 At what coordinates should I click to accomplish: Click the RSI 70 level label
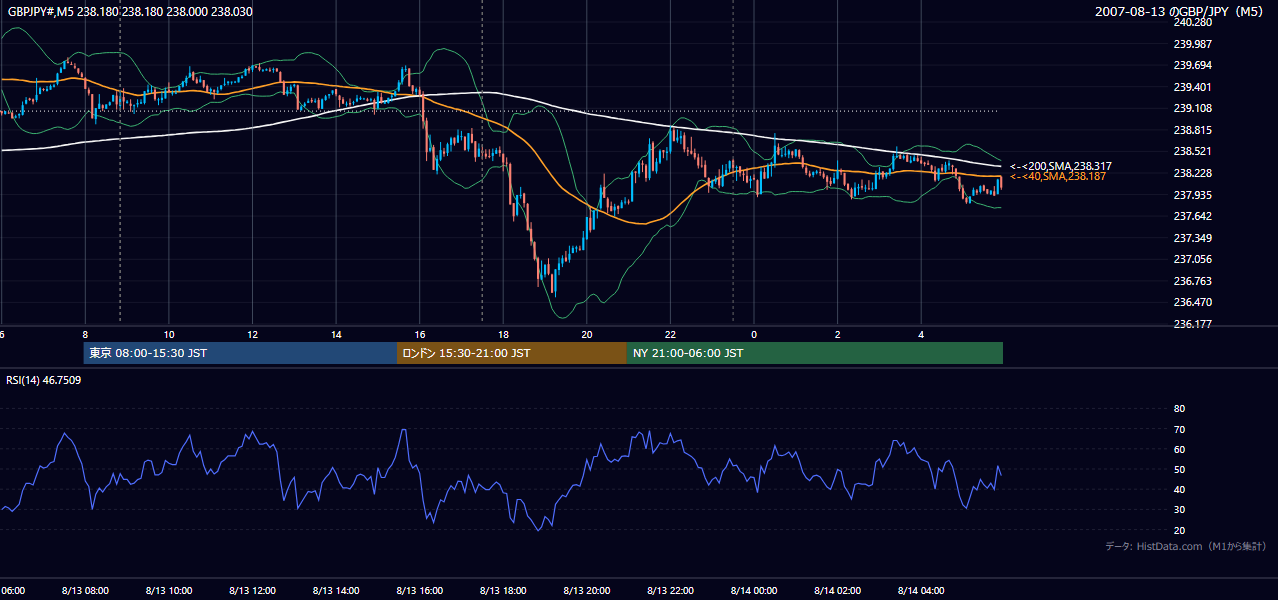(1179, 429)
